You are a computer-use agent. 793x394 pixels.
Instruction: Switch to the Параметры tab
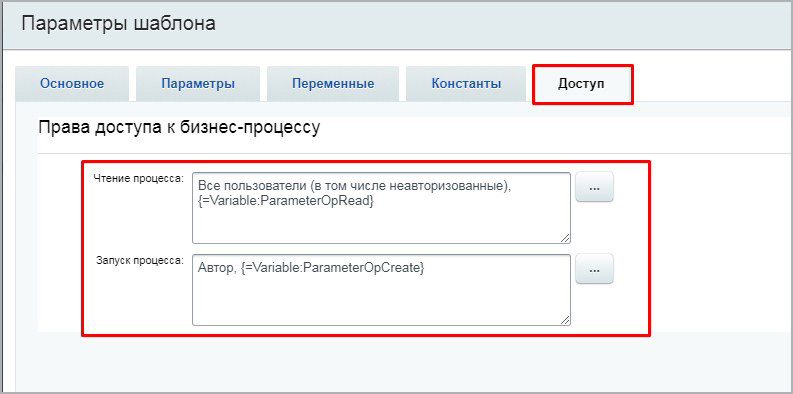pos(198,83)
